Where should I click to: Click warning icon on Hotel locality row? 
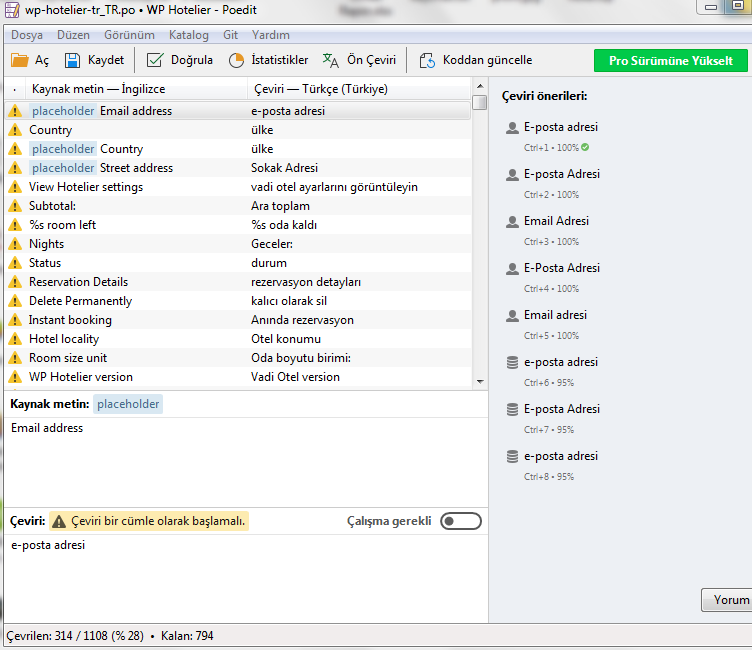(15, 339)
